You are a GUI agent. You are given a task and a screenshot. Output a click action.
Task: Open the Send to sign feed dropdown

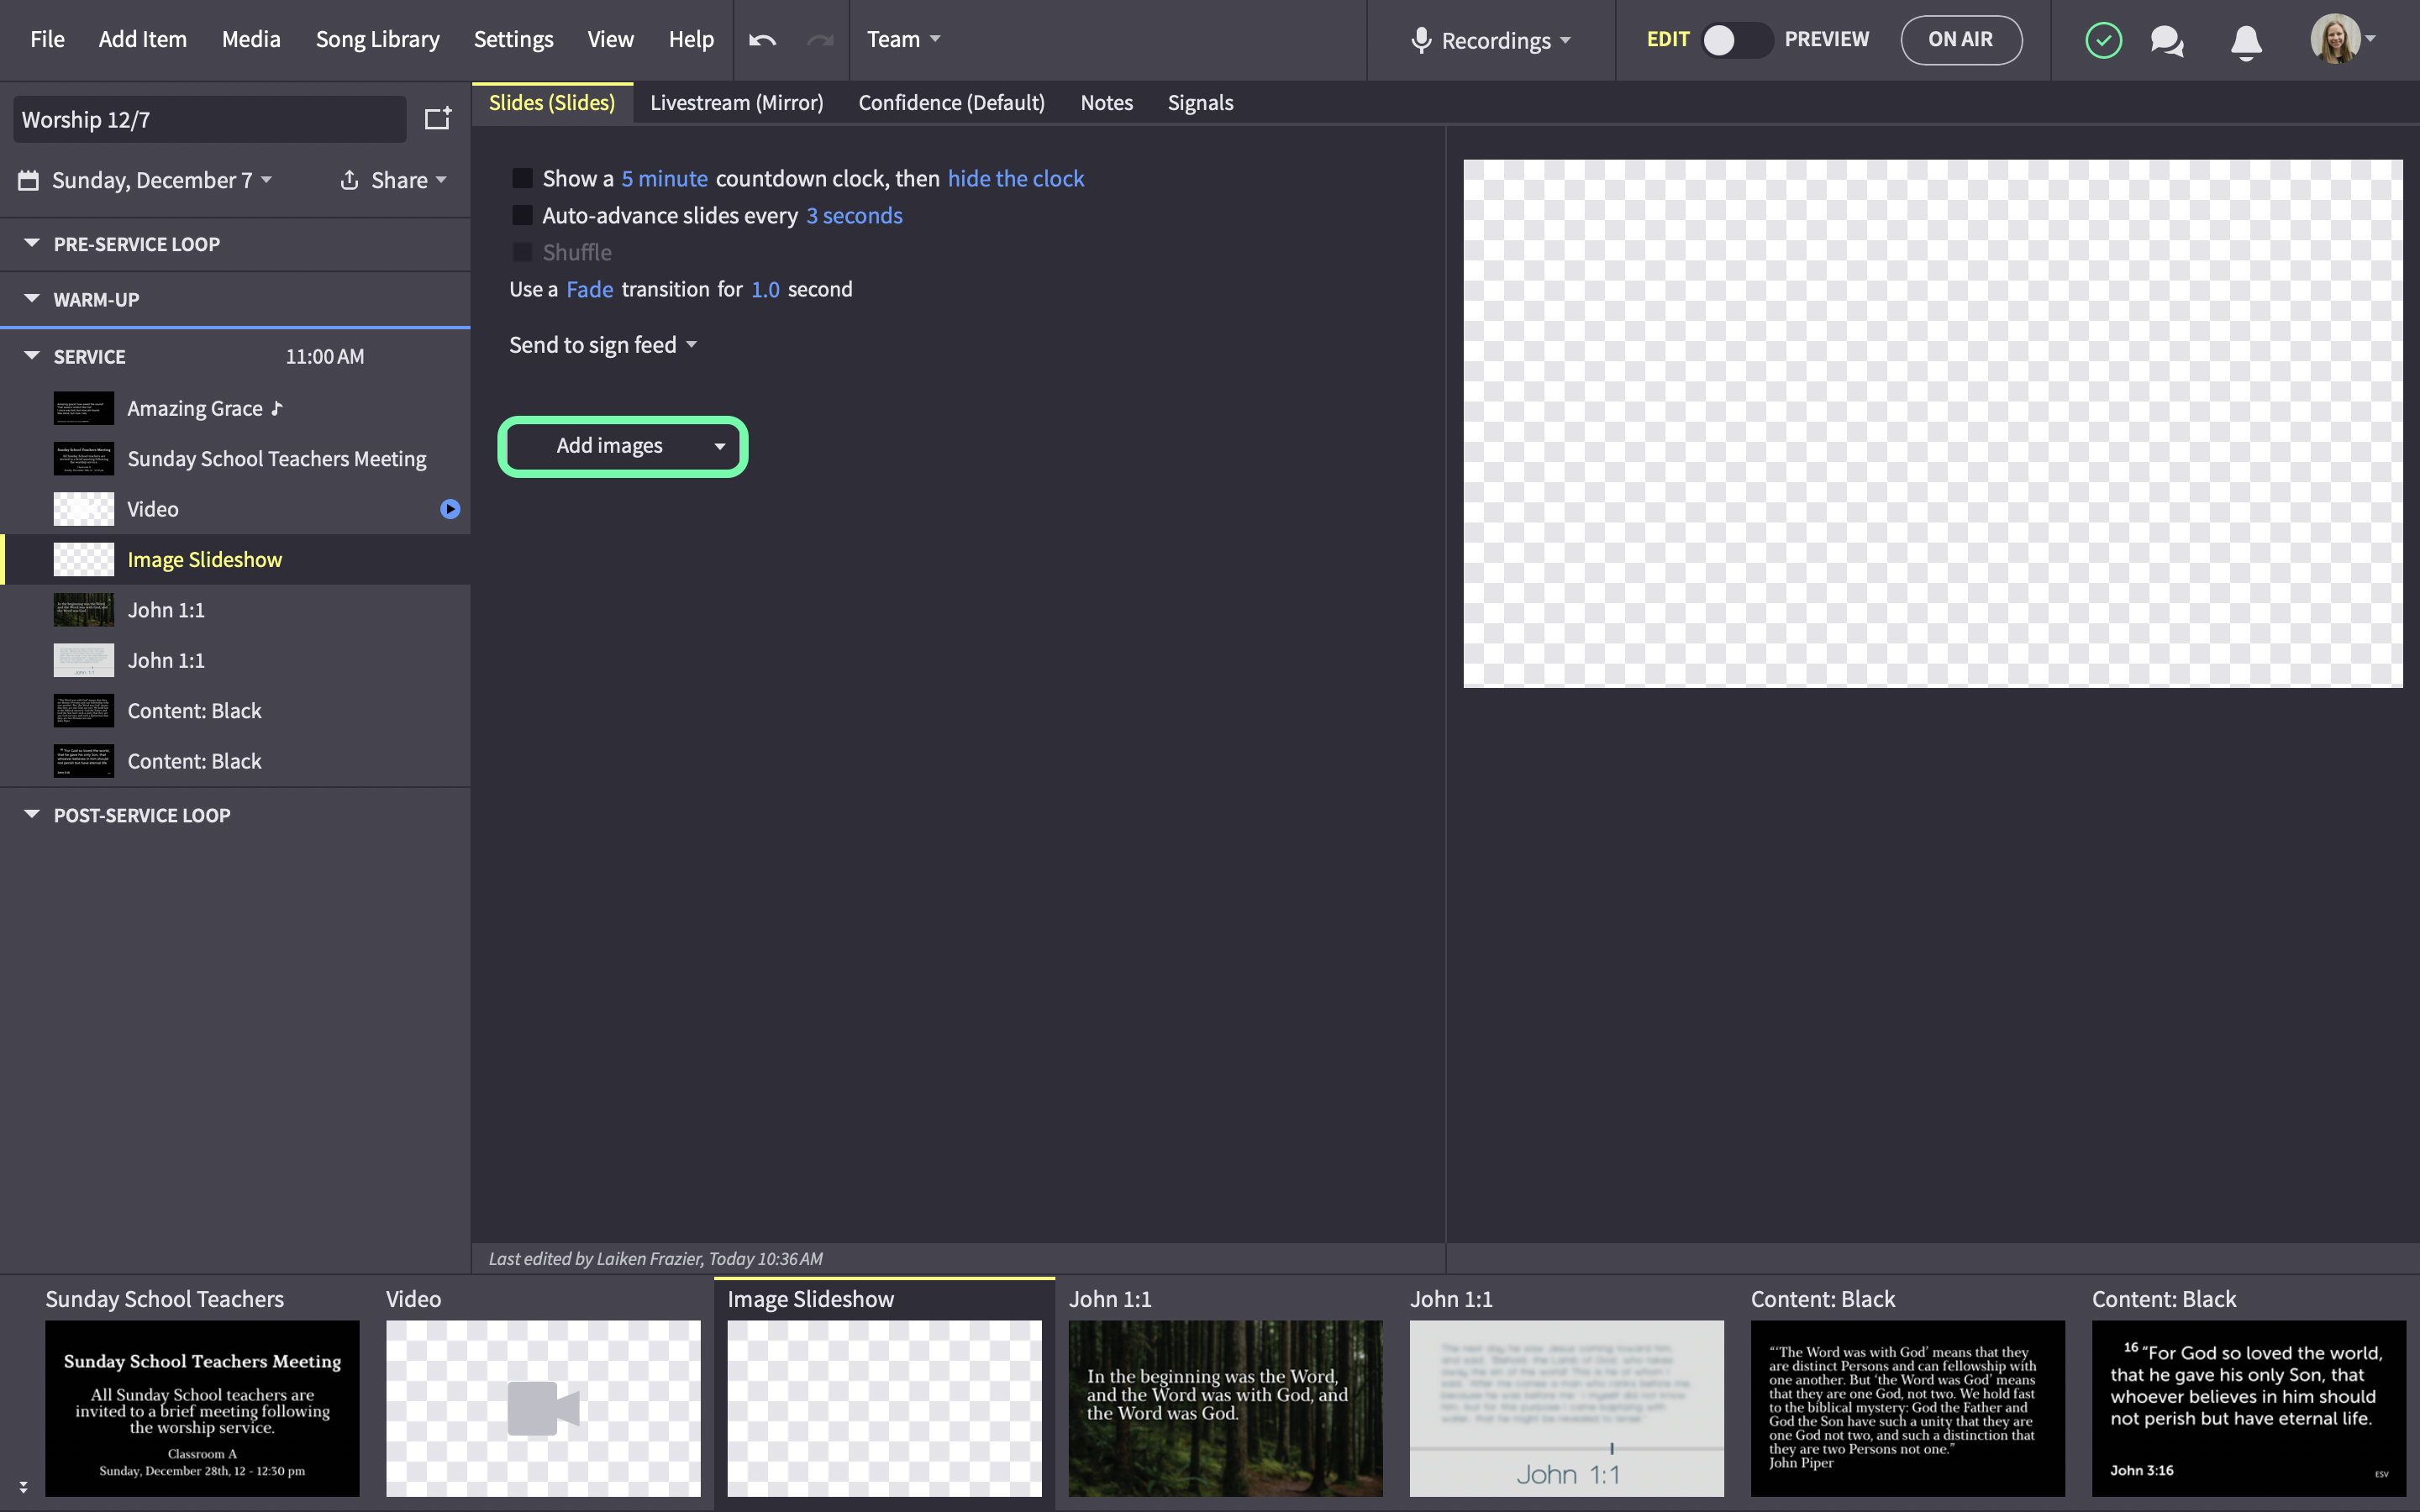[x=603, y=345]
